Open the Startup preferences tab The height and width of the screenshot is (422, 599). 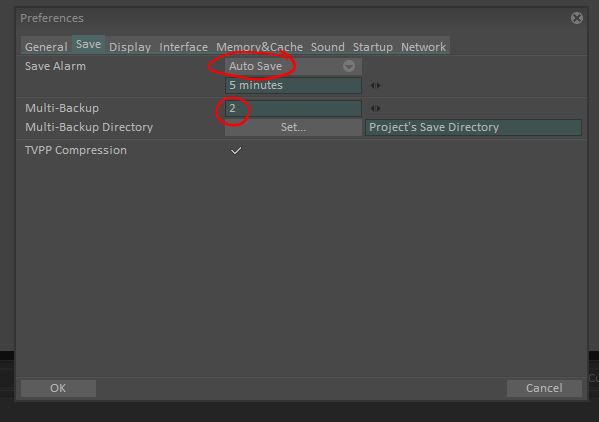(x=373, y=47)
